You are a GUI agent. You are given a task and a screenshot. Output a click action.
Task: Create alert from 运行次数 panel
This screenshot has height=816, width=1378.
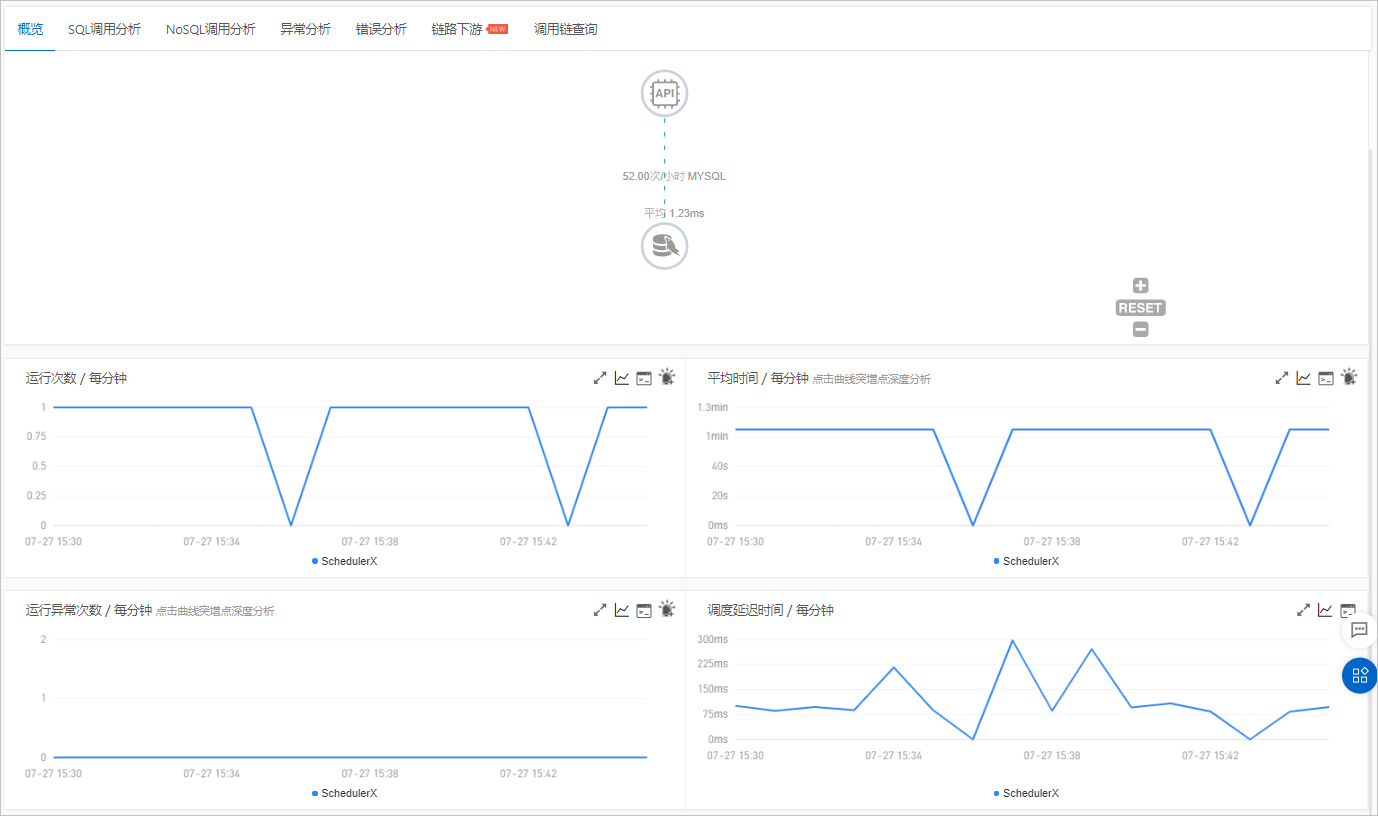667,377
